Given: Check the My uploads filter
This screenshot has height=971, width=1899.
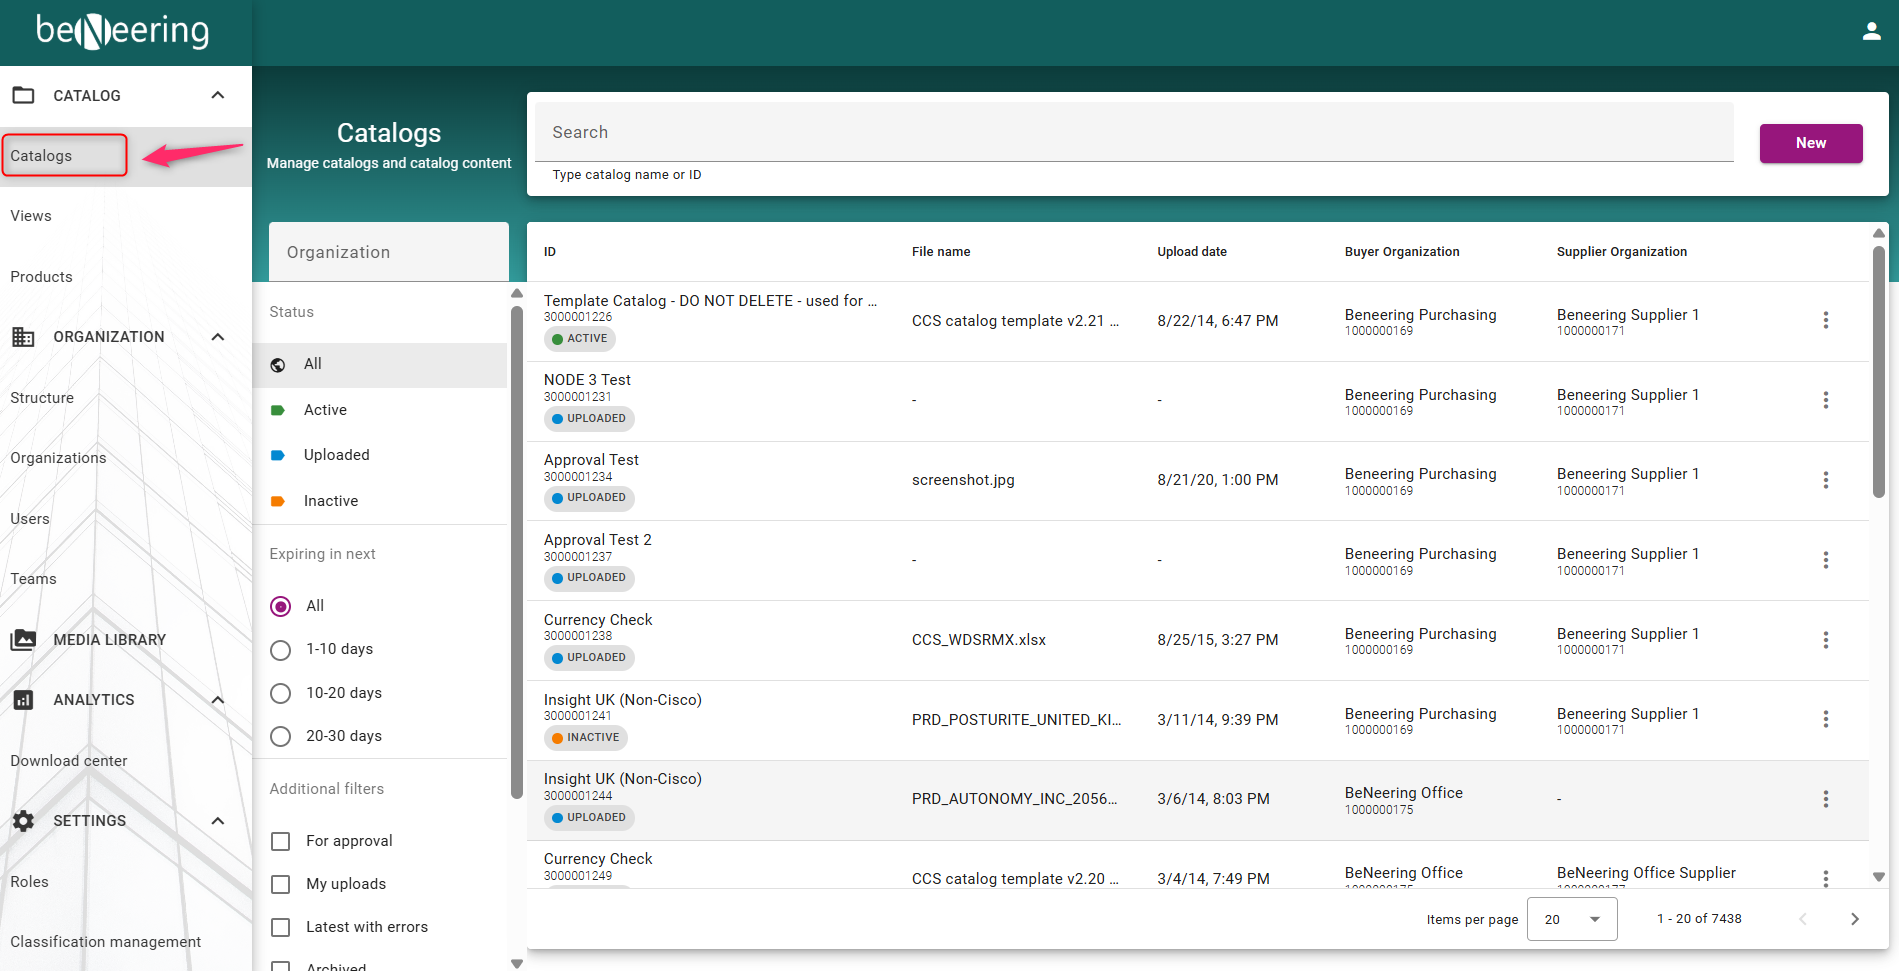Looking at the screenshot, I should [281, 885].
